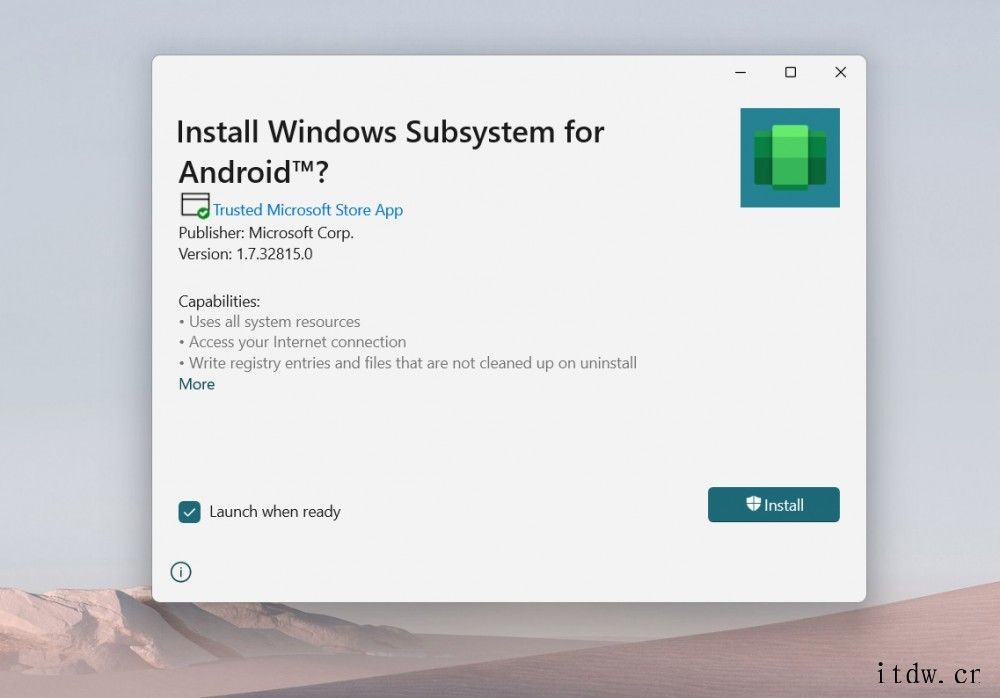Open the Trusted Microsoft Store App link
Viewport: 1000px width, 698px height.
pos(307,210)
